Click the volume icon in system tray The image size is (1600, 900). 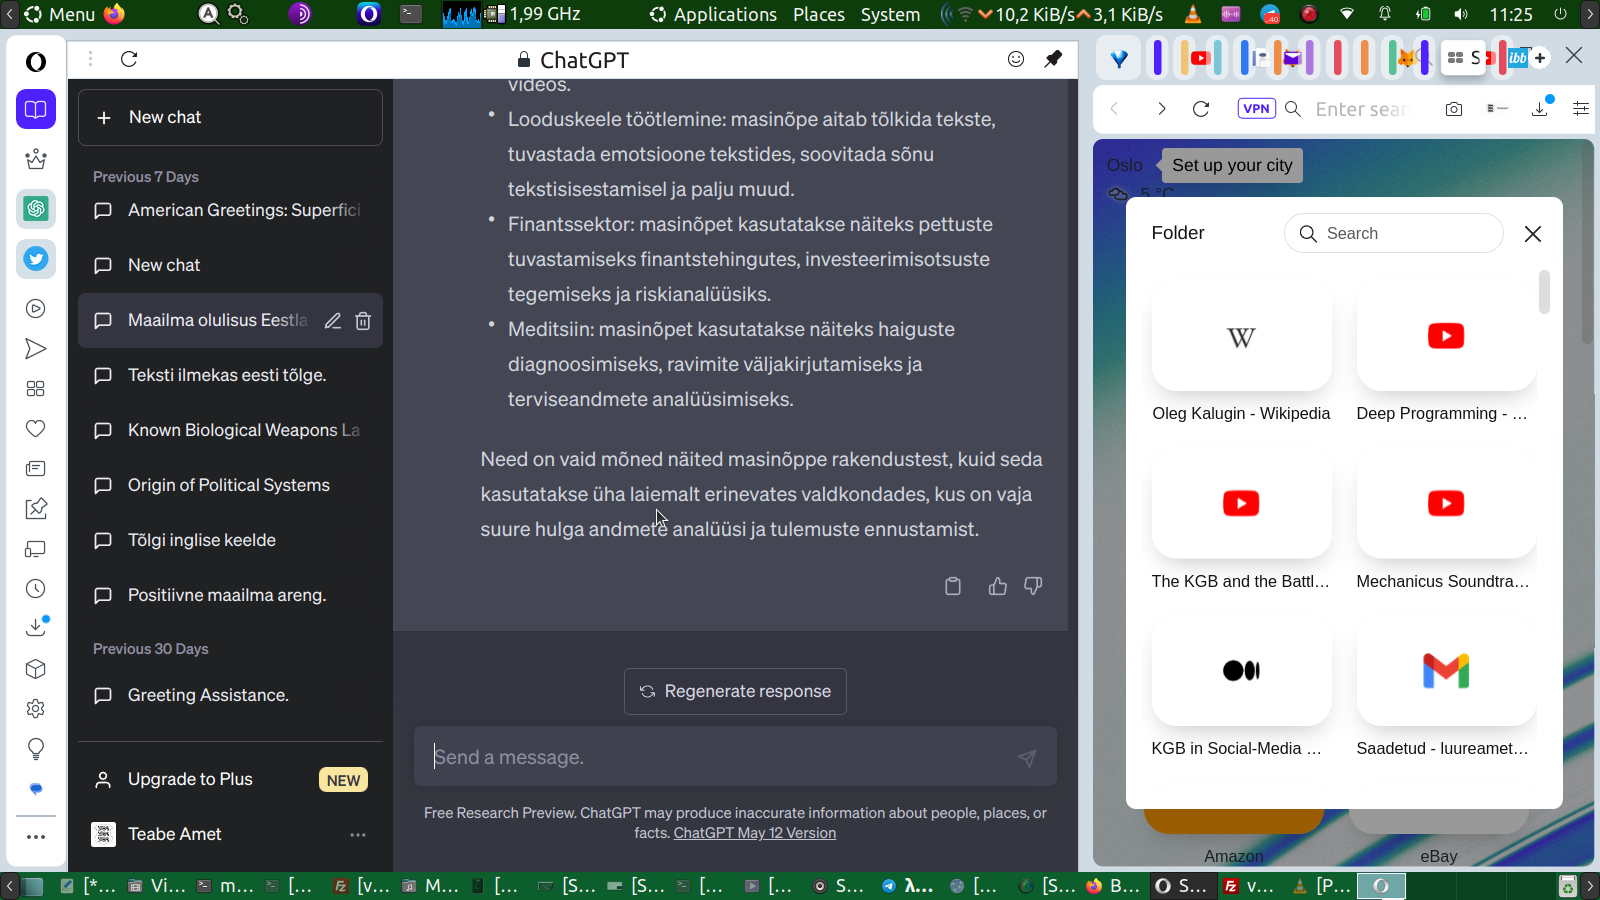1461,14
